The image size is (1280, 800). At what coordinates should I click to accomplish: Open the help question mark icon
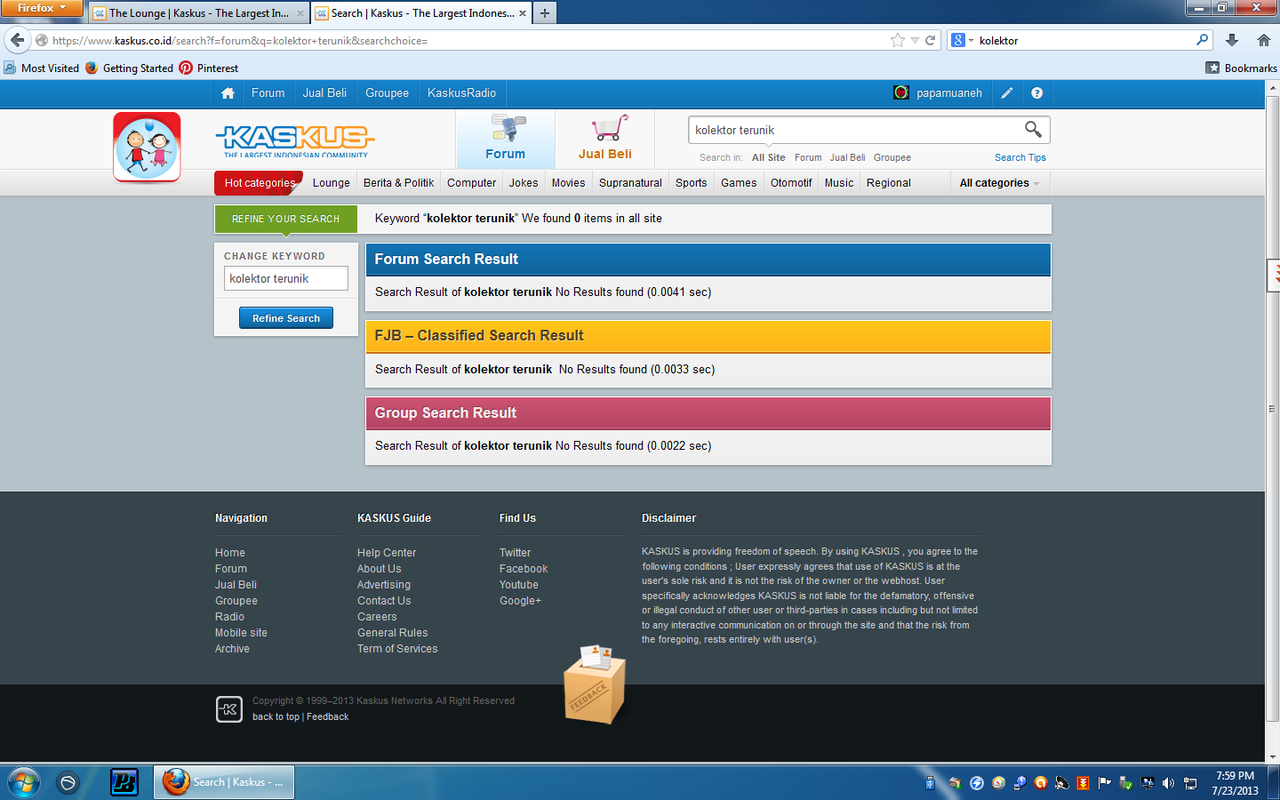coord(1037,93)
